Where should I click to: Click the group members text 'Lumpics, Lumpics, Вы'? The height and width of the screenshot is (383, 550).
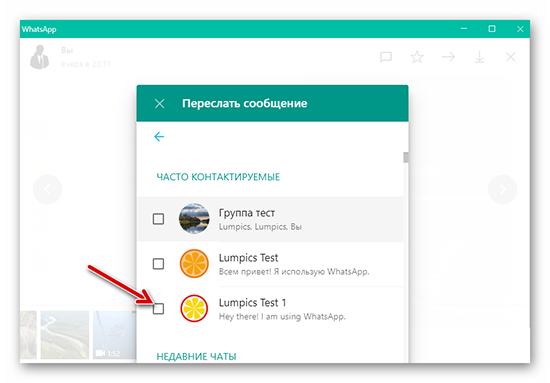[260, 227]
